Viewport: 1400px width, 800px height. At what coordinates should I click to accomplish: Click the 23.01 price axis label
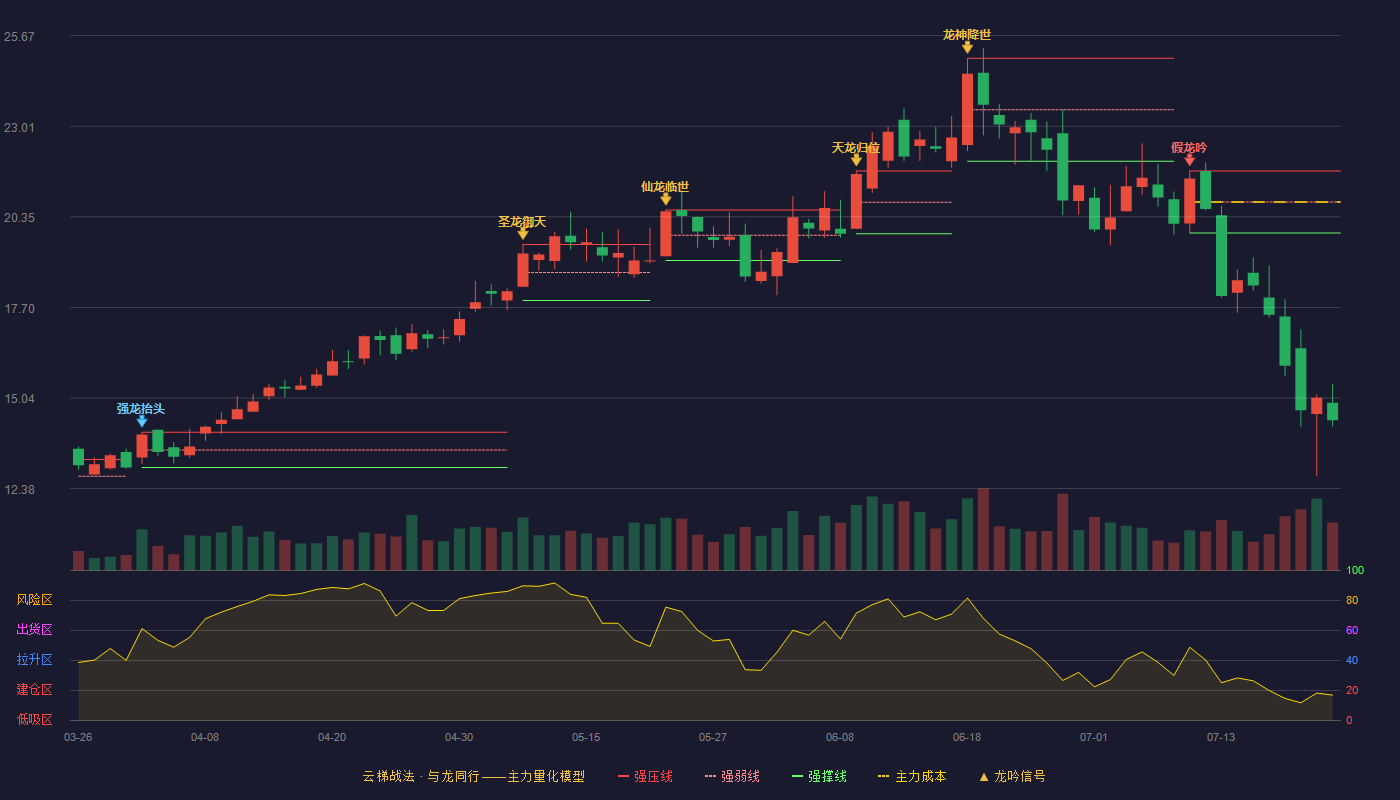19,127
